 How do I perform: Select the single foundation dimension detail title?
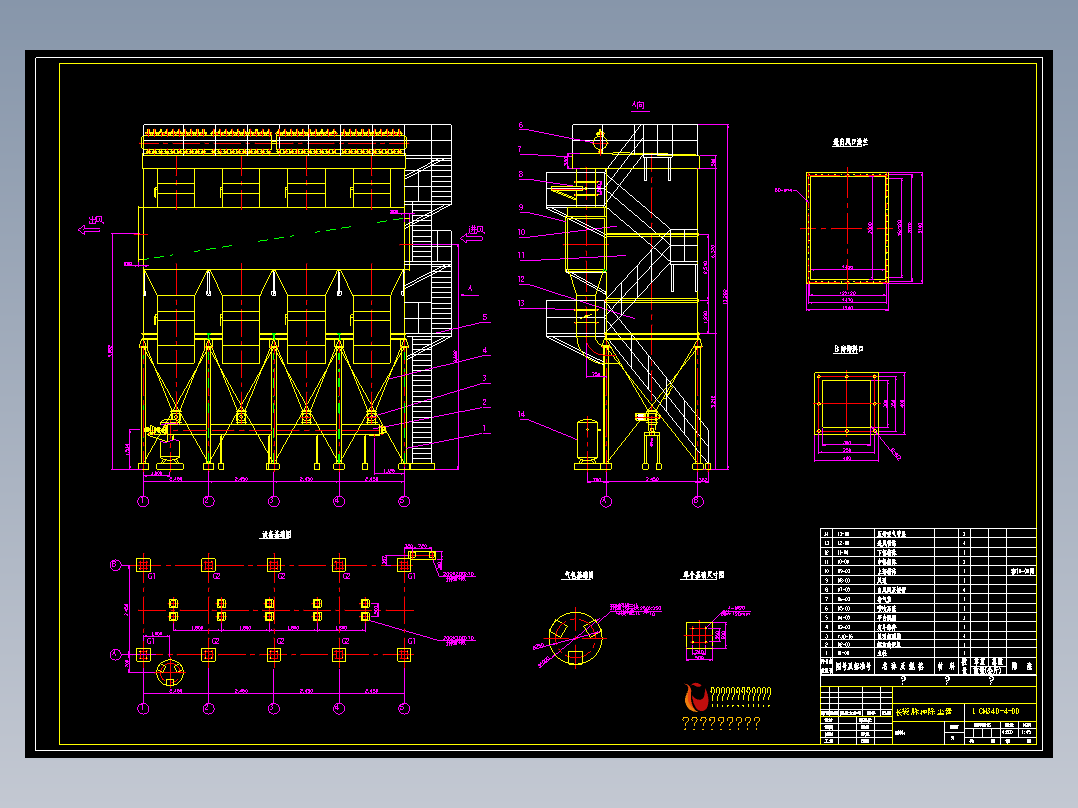coord(703,575)
